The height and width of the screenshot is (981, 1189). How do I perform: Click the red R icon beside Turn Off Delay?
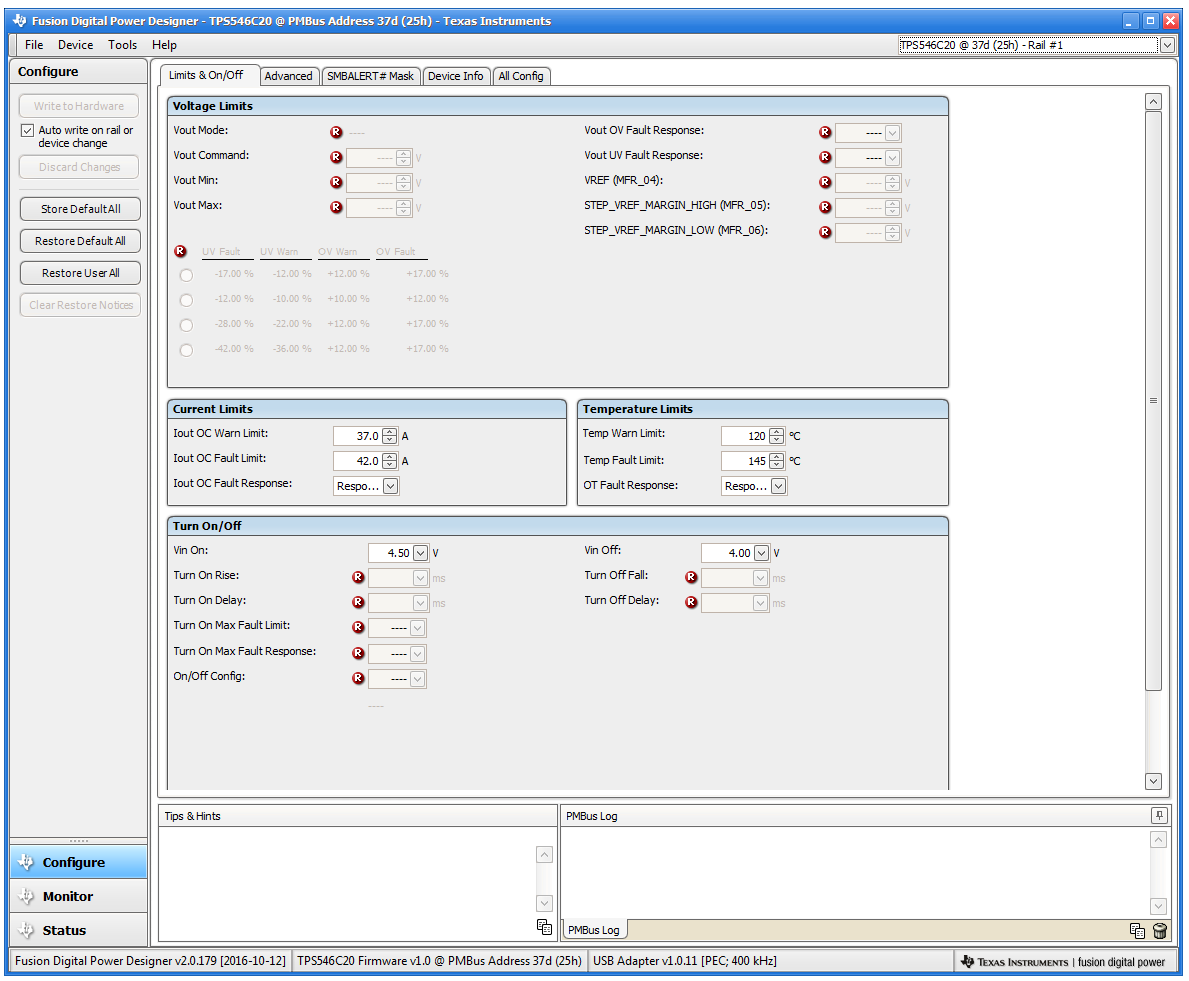pos(691,603)
